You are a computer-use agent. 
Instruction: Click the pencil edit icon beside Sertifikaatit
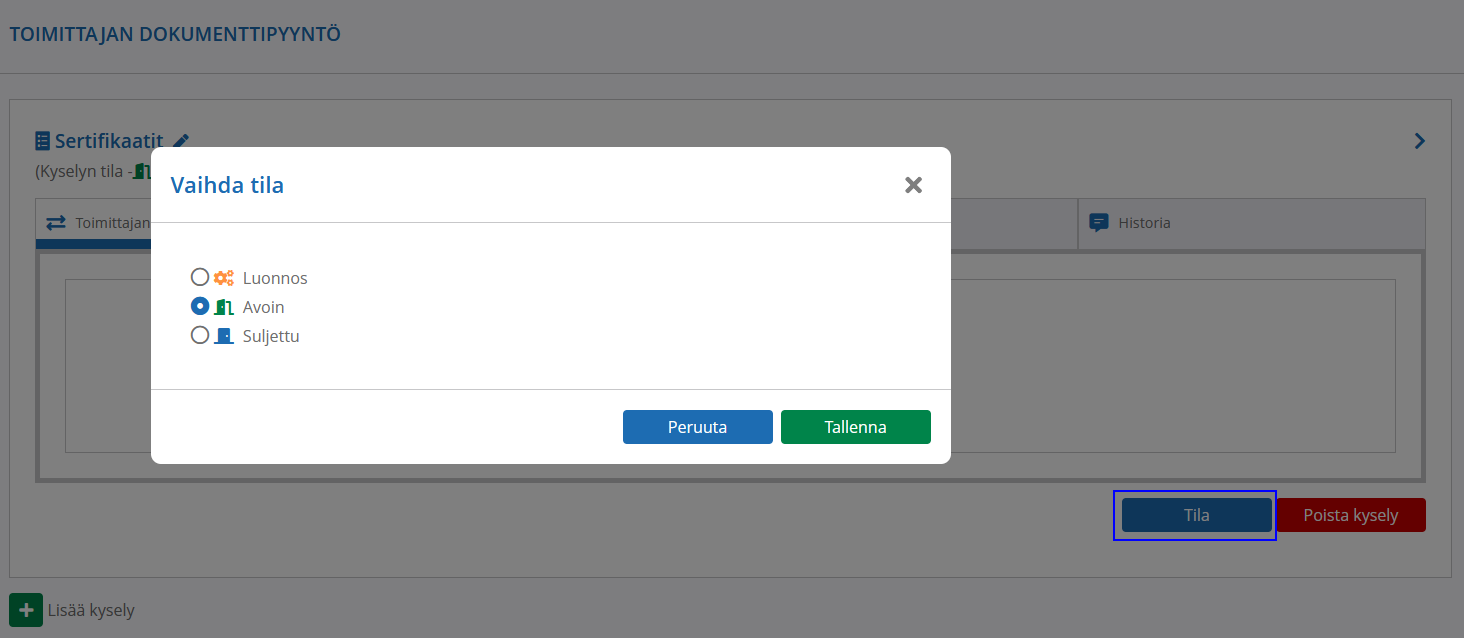181,141
